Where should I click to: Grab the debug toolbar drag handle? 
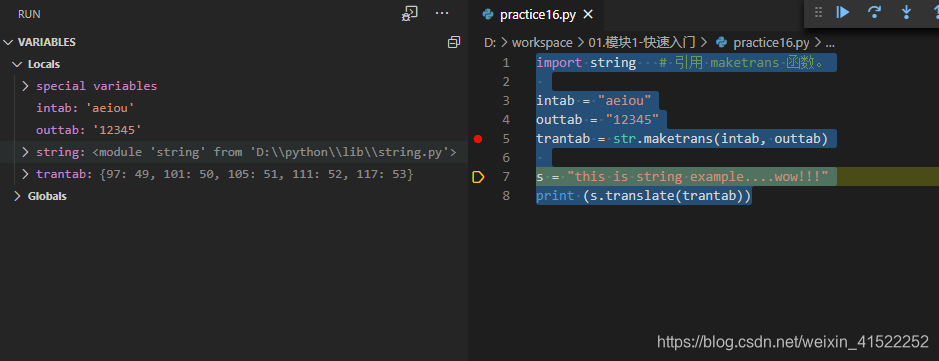[819, 12]
